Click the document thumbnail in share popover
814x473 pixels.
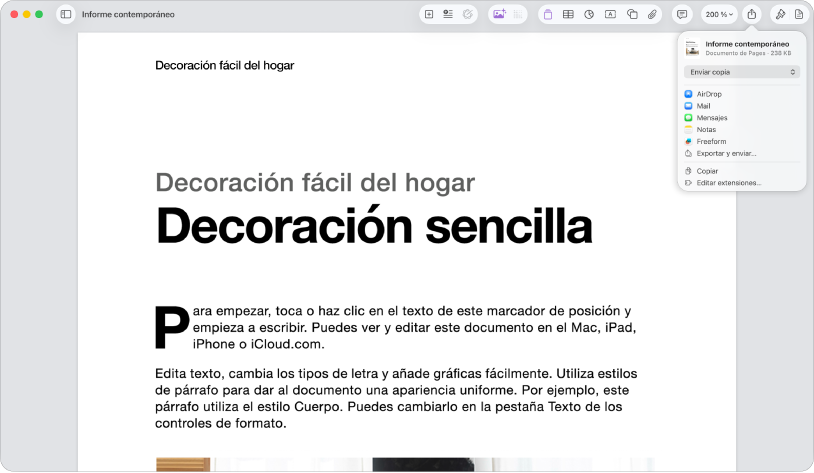tap(692, 48)
